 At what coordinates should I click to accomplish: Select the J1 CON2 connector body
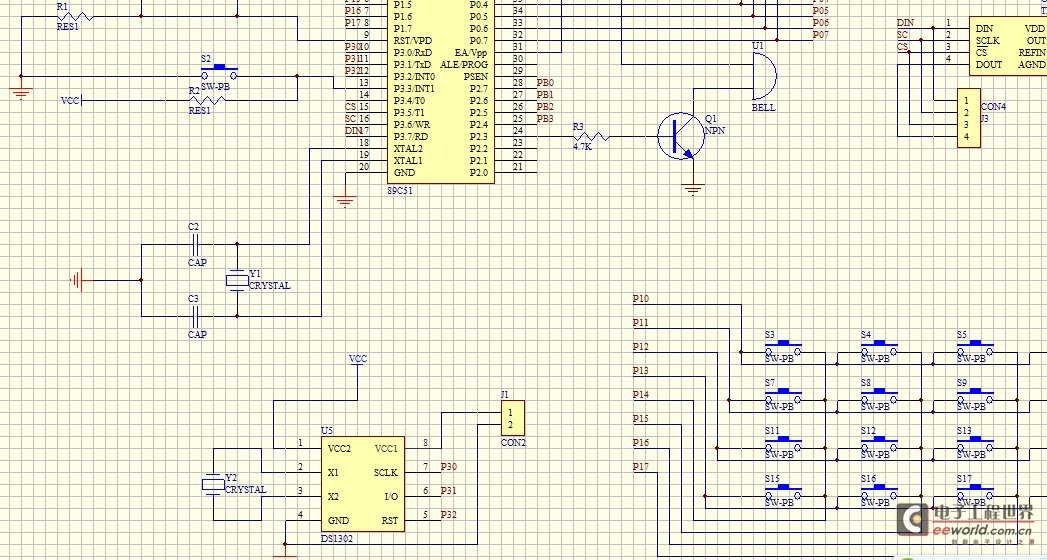point(512,418)
